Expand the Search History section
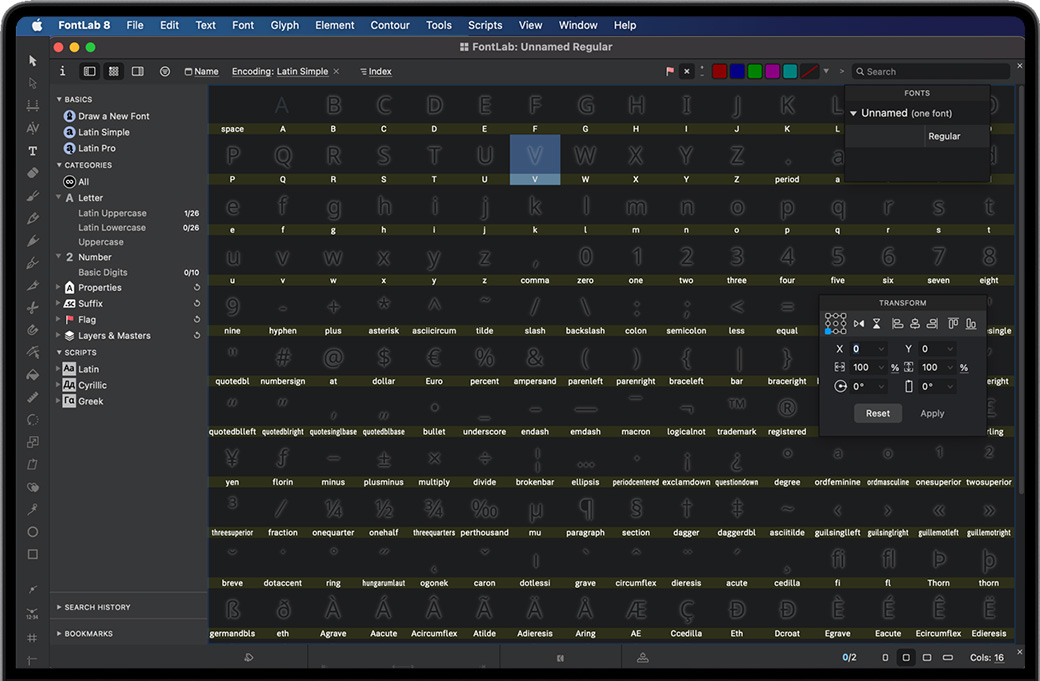Viewport: 1040px width, 681px height. click(x=59, y=607)
